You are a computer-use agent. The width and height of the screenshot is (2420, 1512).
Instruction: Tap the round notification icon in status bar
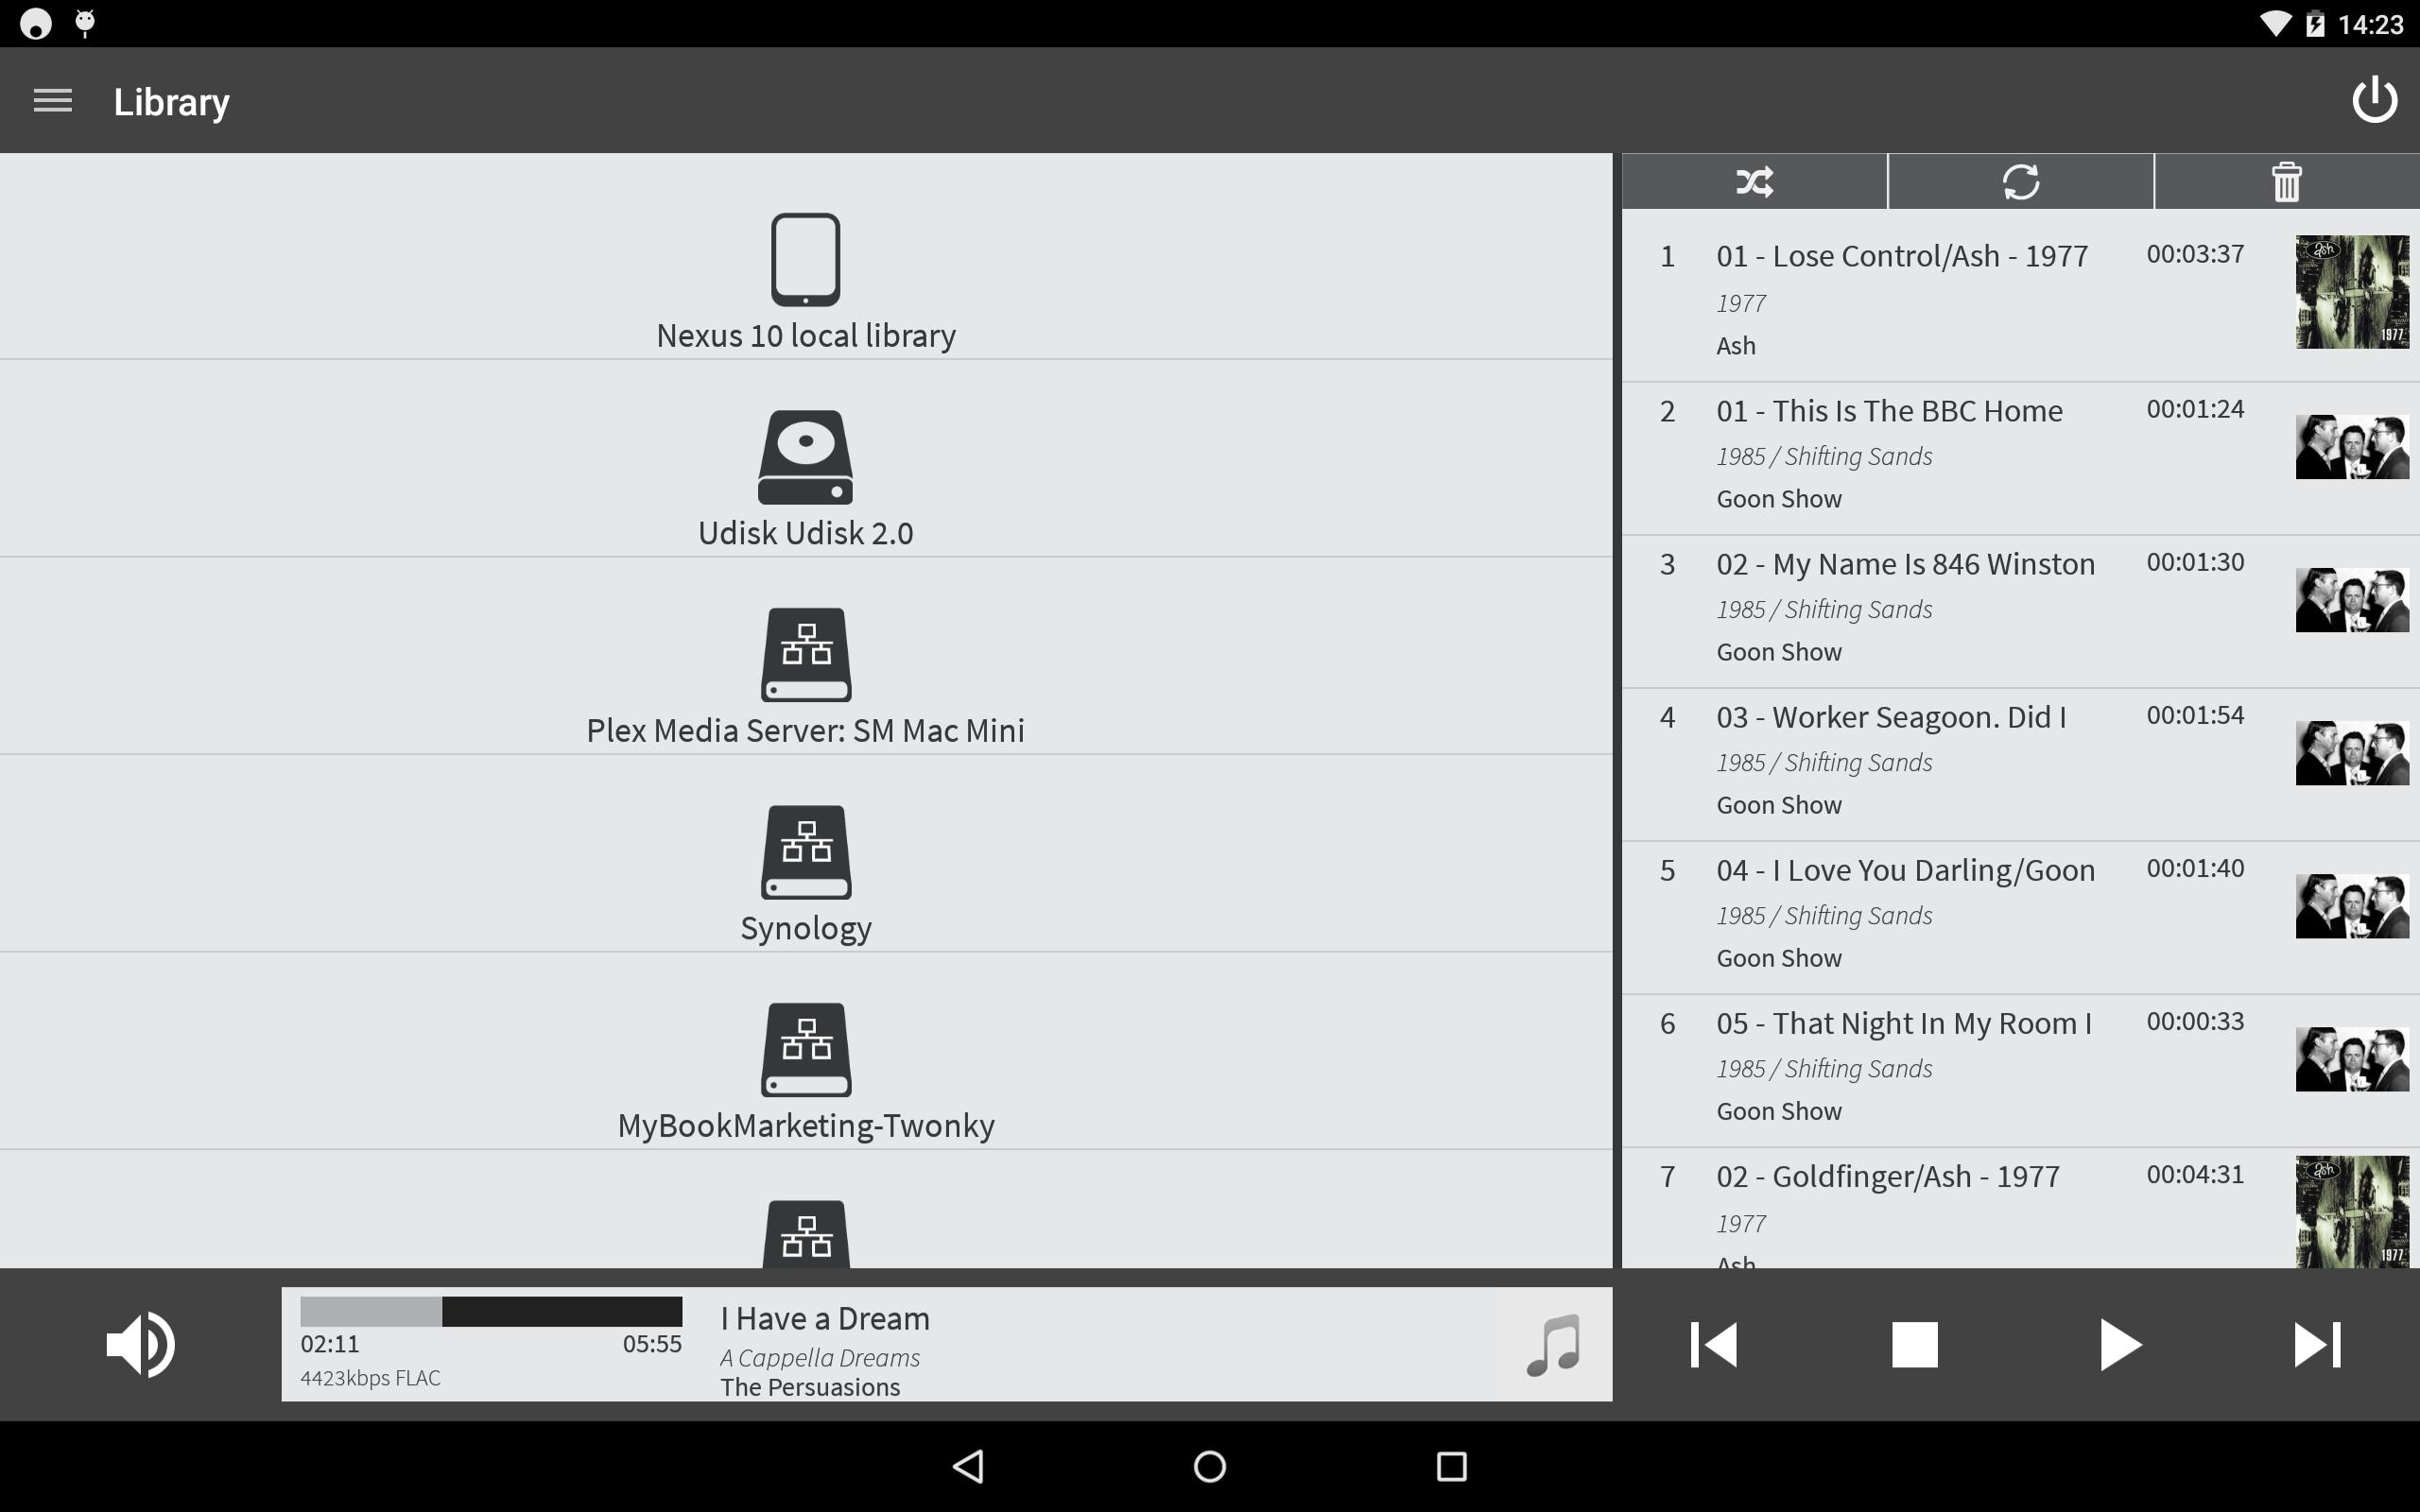[x=36, y=23]
